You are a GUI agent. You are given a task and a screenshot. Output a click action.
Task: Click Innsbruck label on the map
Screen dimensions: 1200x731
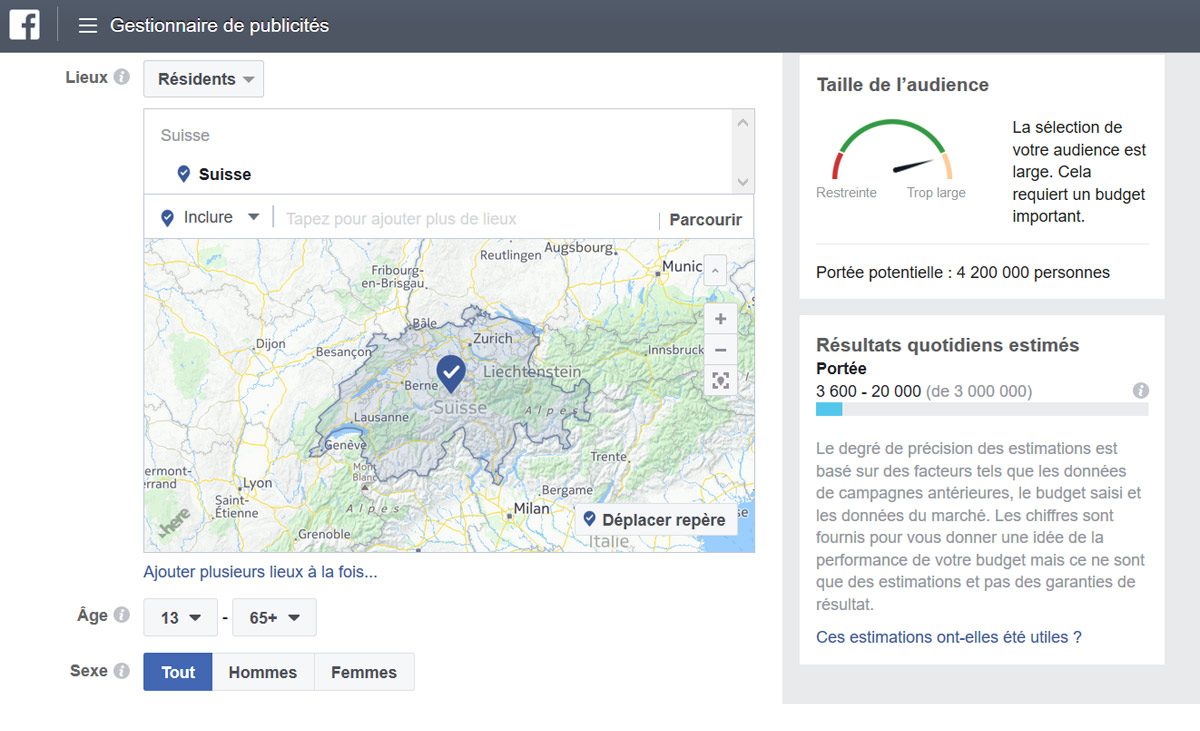tap(676, 350)
